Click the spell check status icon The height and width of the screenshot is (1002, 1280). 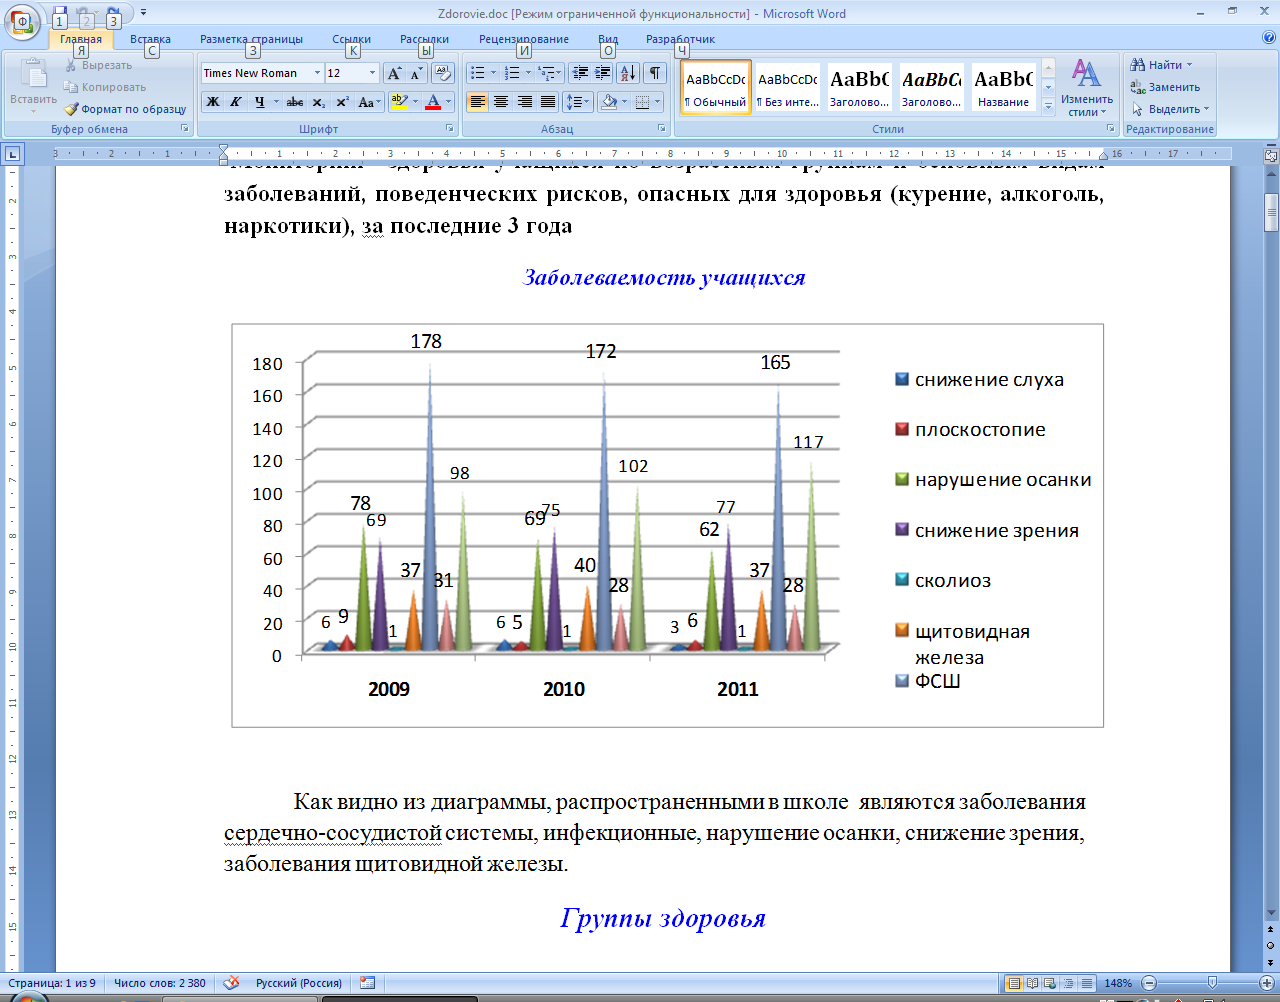tap(231, 983)
